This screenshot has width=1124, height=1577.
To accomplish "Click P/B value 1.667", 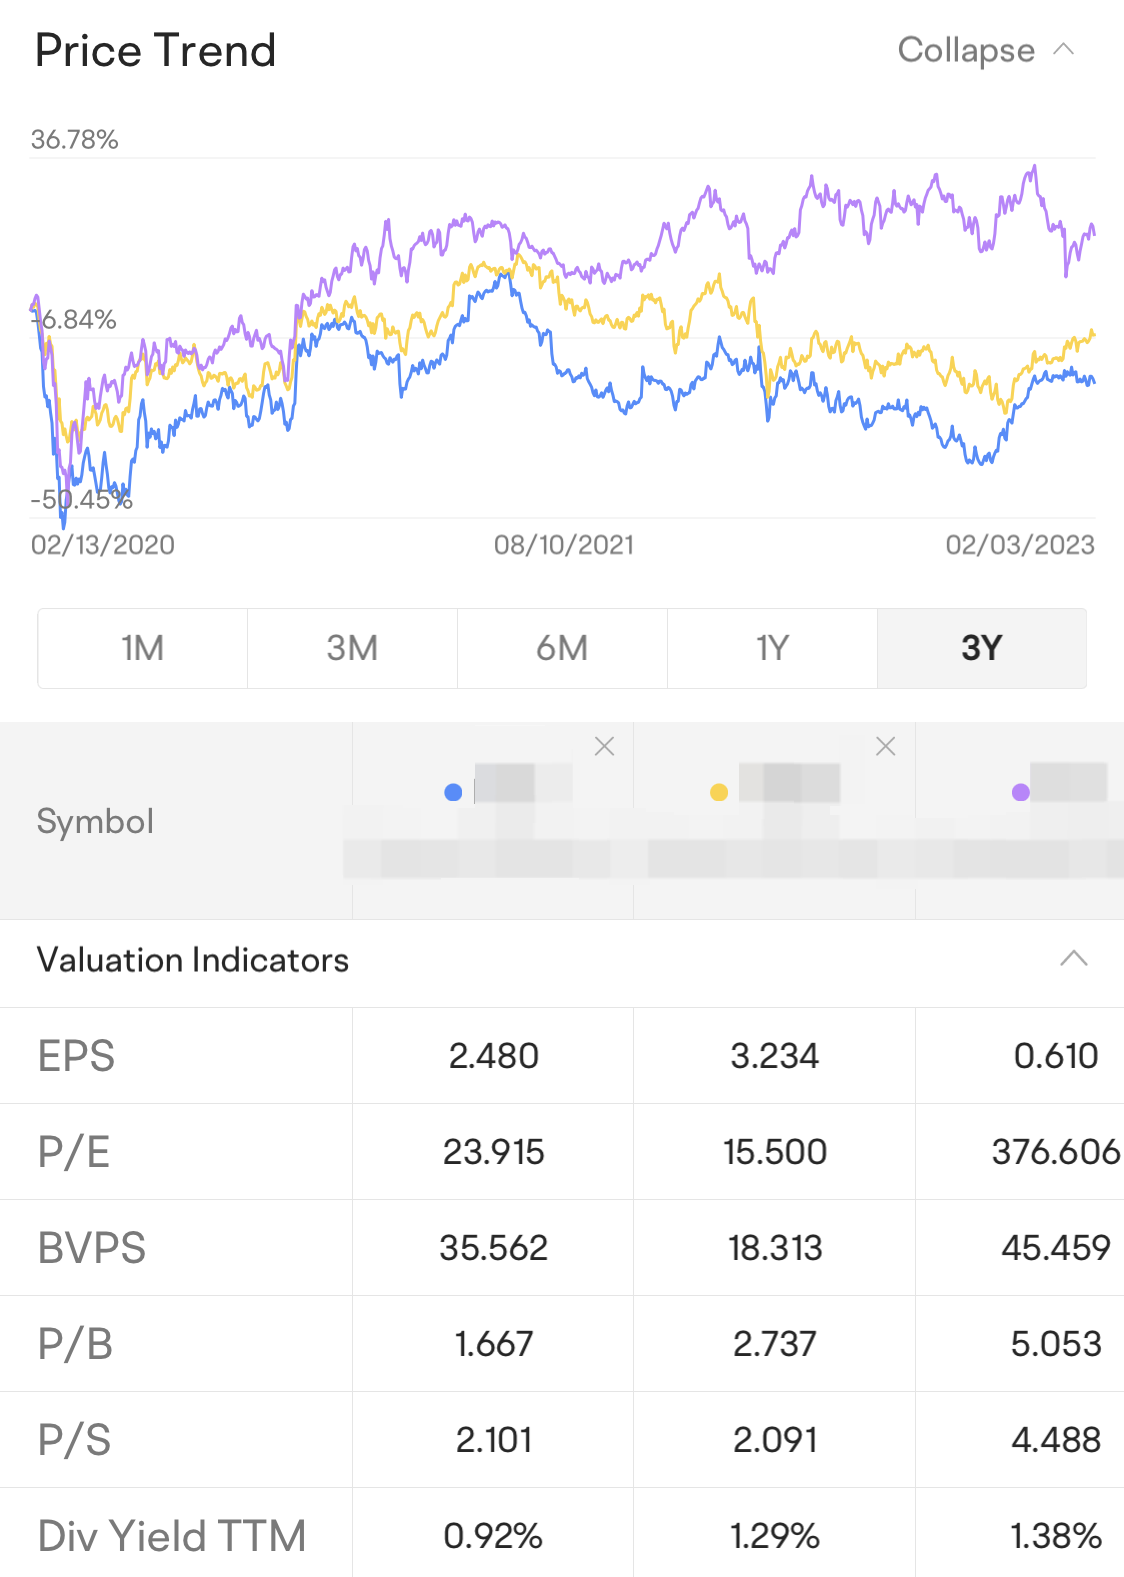I will (x=494, y=1344).
